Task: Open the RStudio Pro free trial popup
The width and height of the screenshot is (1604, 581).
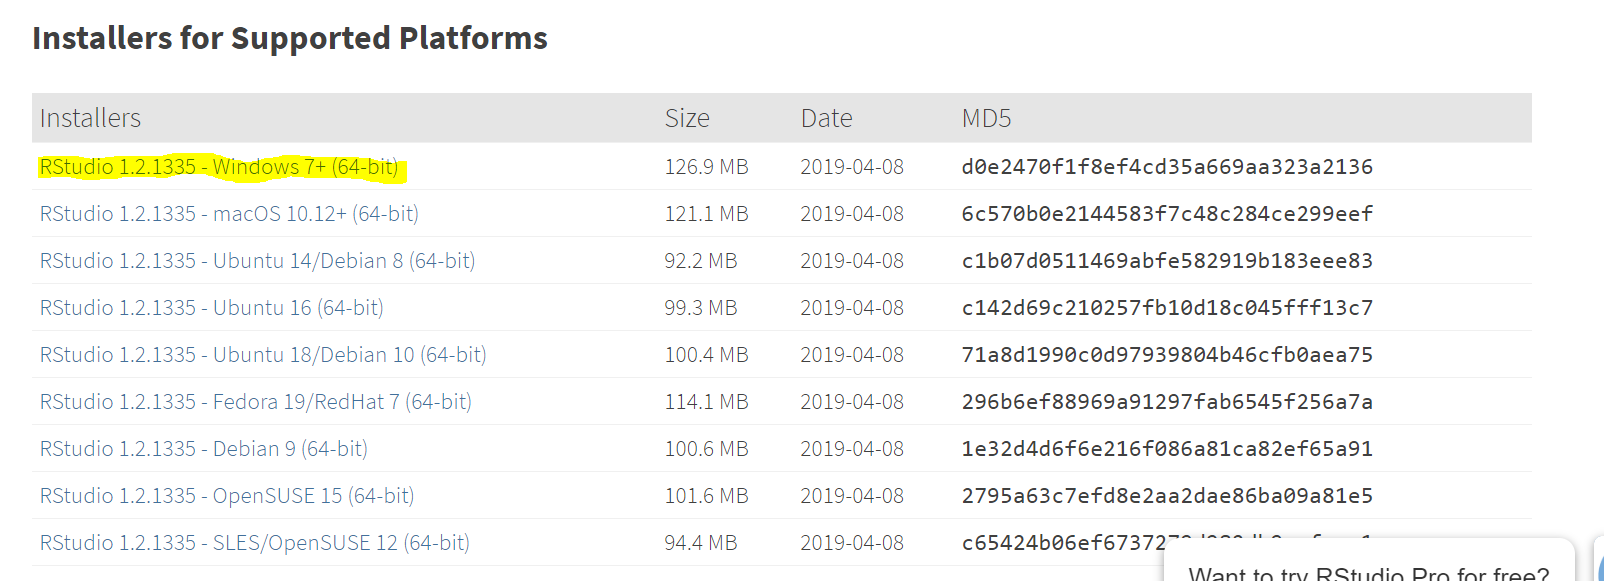Action: (1368, 571)
